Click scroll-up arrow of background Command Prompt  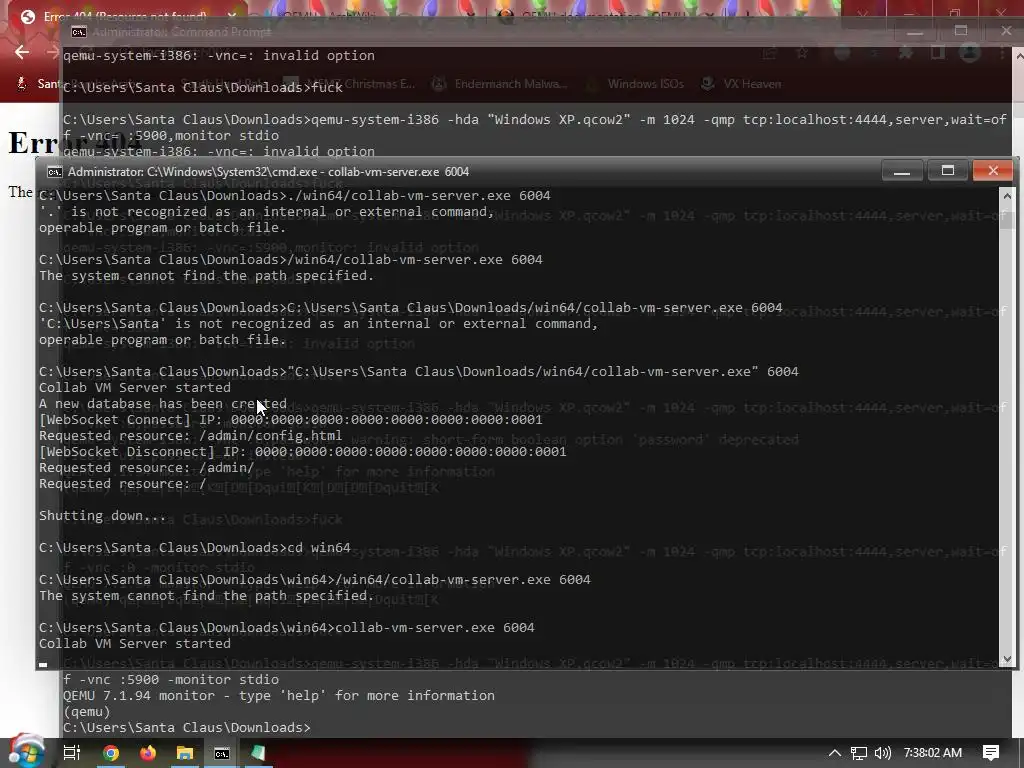1017,56
